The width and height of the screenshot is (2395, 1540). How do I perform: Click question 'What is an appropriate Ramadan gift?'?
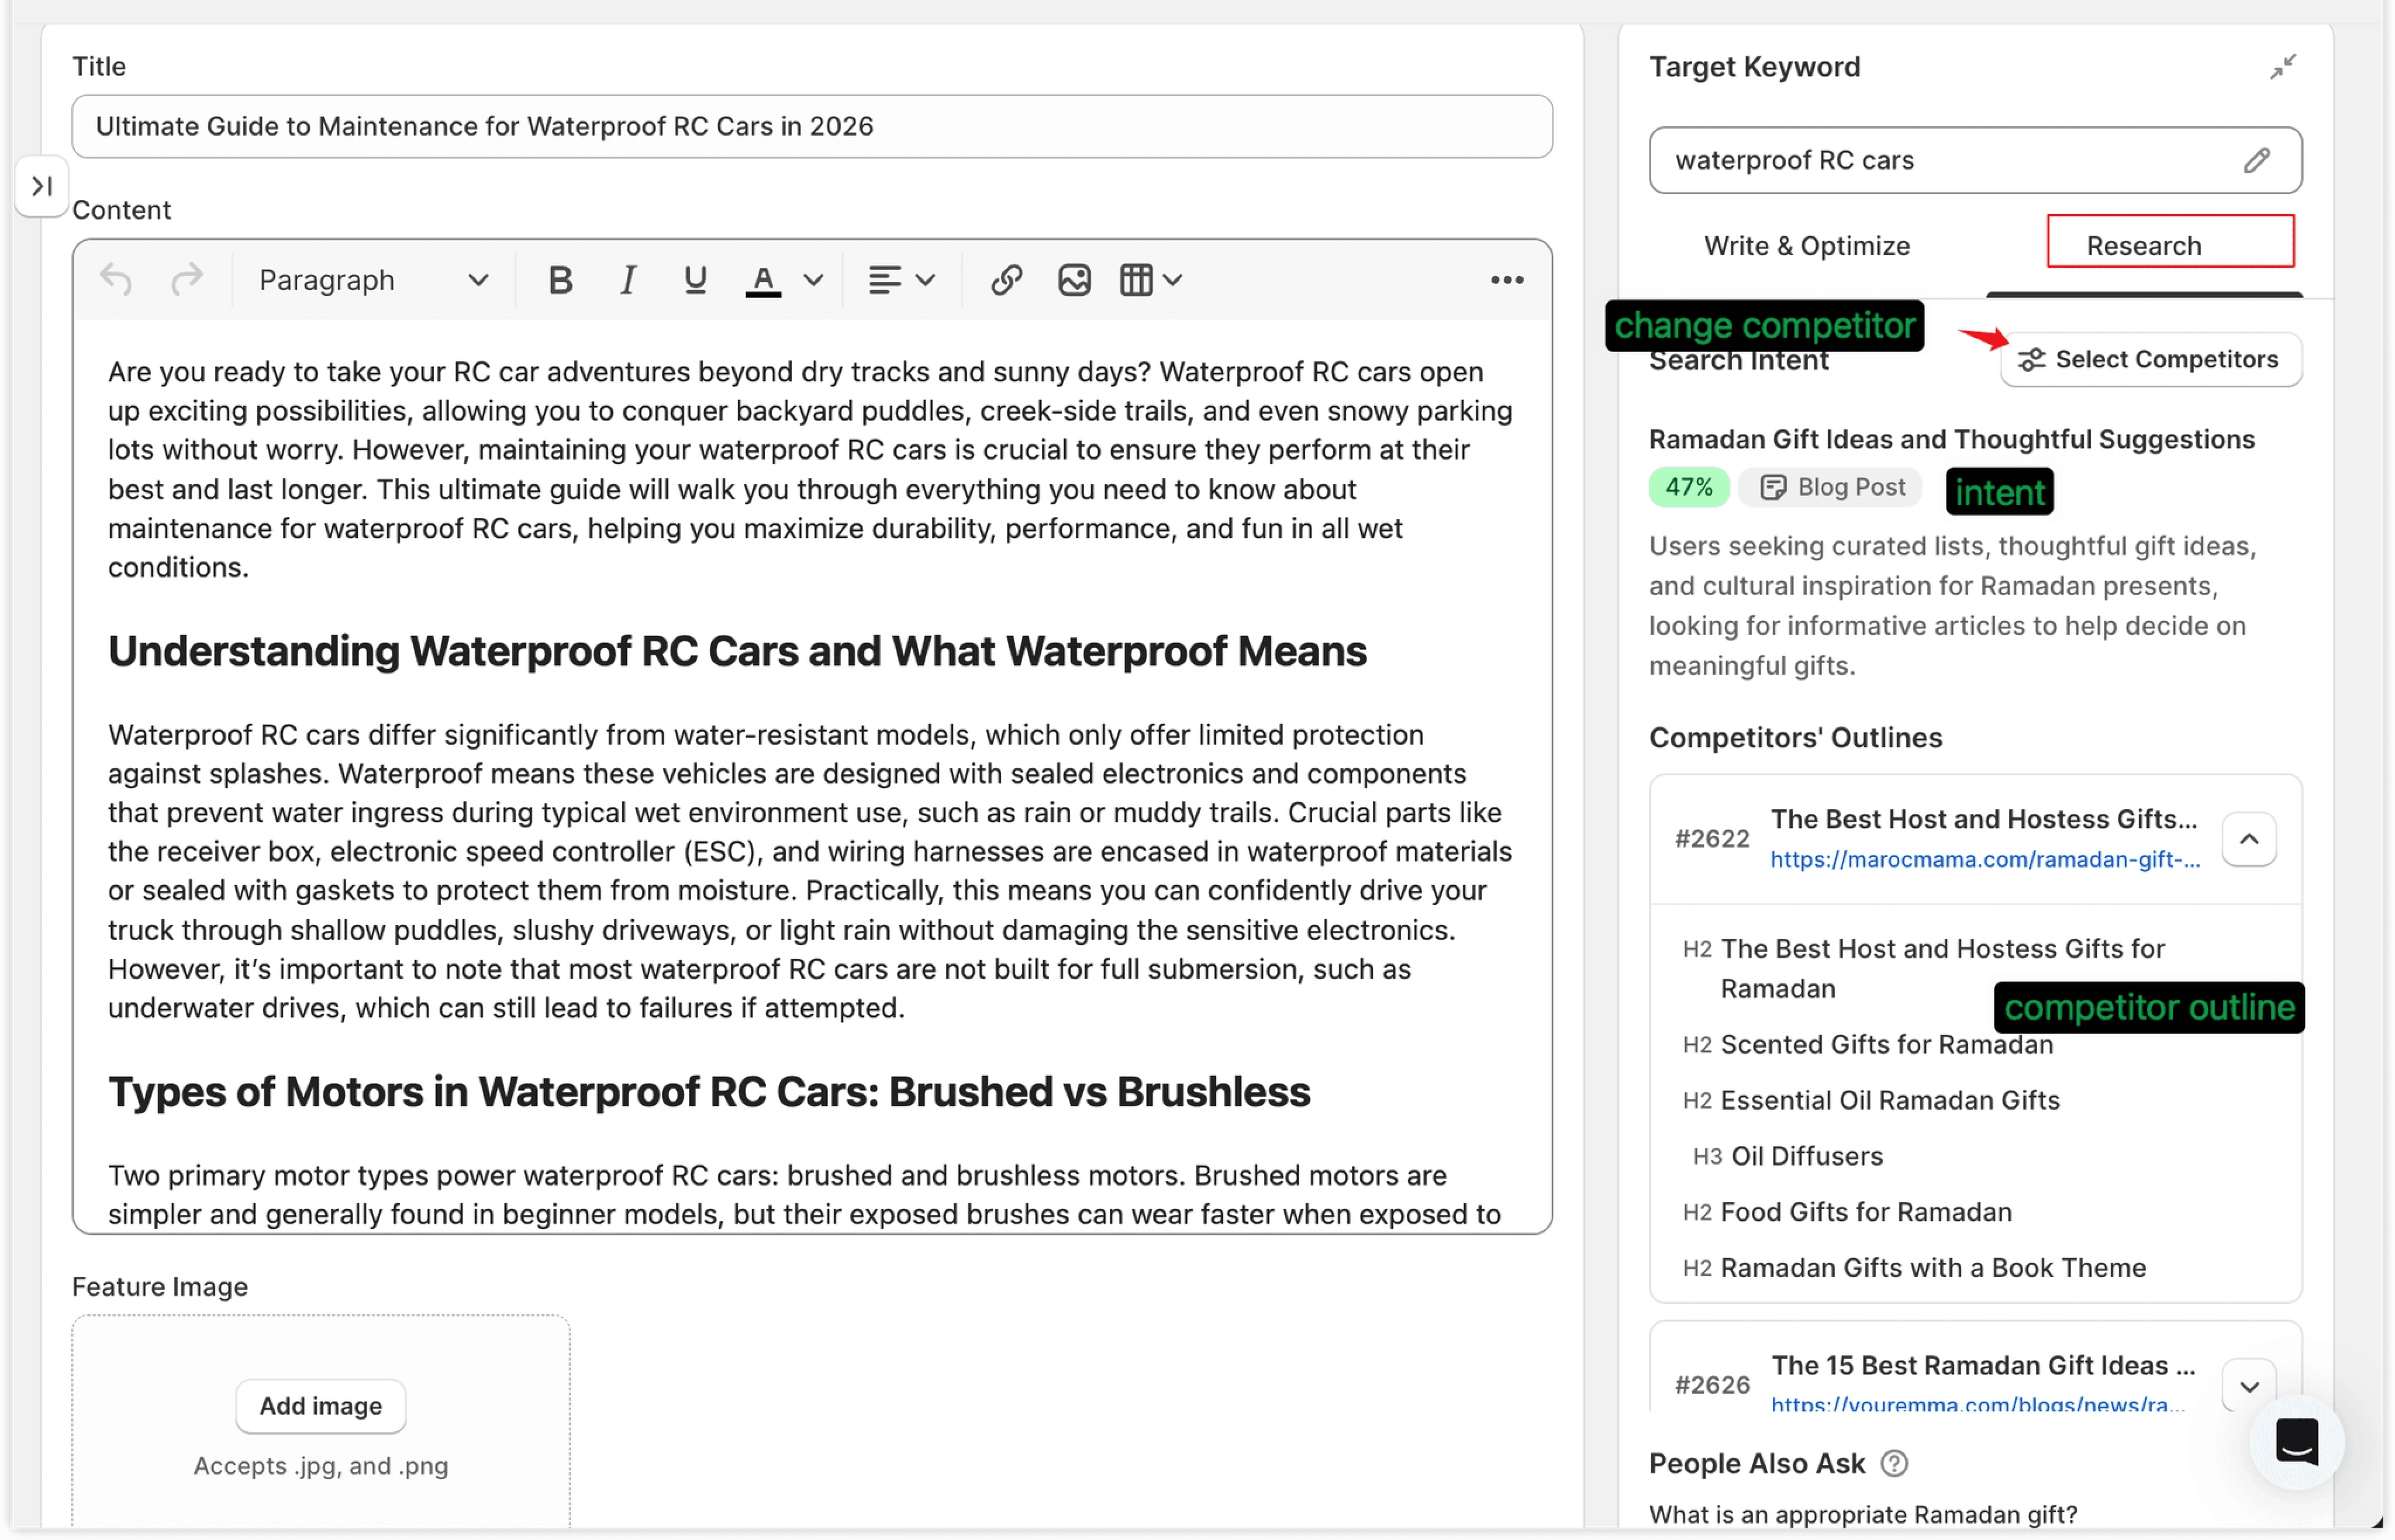[1863, 1514]
